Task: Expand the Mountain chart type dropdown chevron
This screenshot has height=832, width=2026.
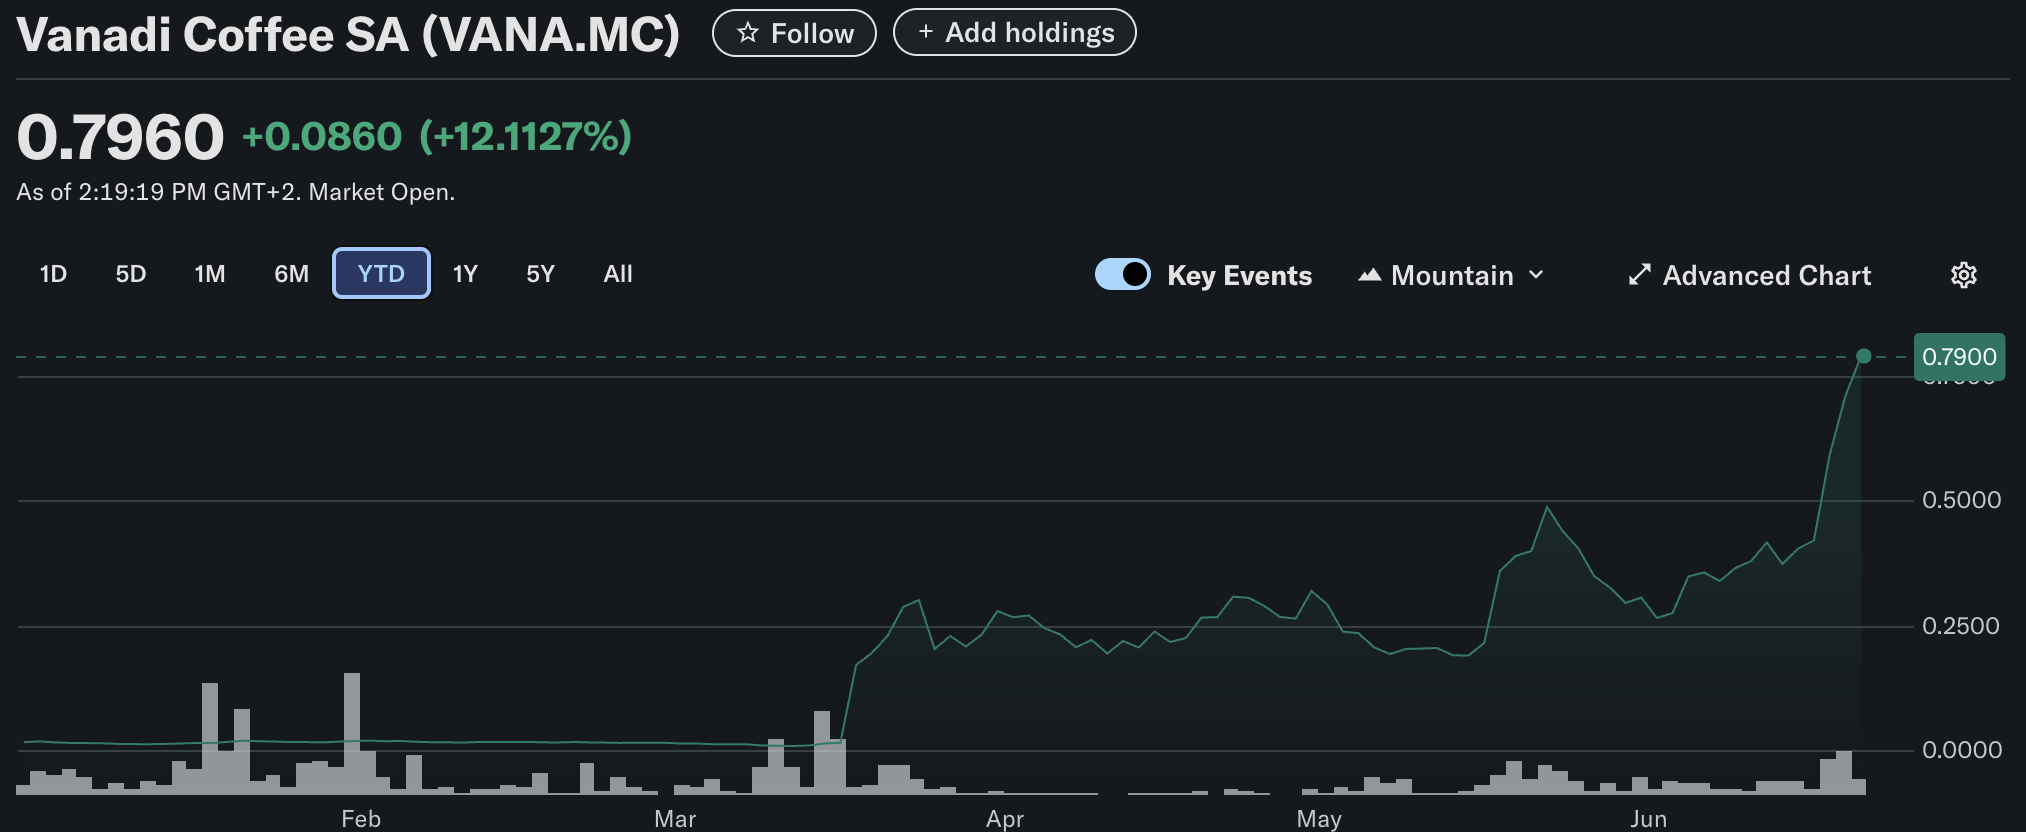Action: point(1536,275)
